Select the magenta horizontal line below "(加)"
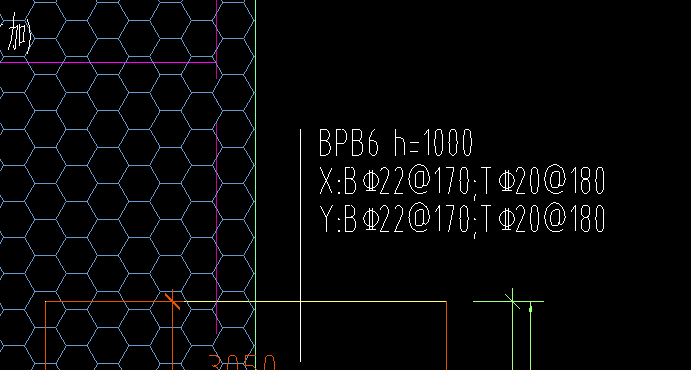 pyautogui.click(x=108, y=62)
